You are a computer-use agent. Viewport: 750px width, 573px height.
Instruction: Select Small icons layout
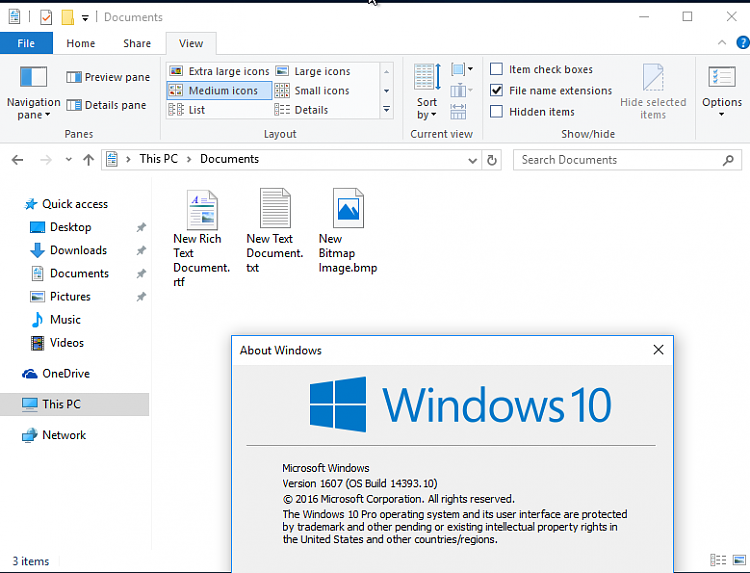point(312,90)
